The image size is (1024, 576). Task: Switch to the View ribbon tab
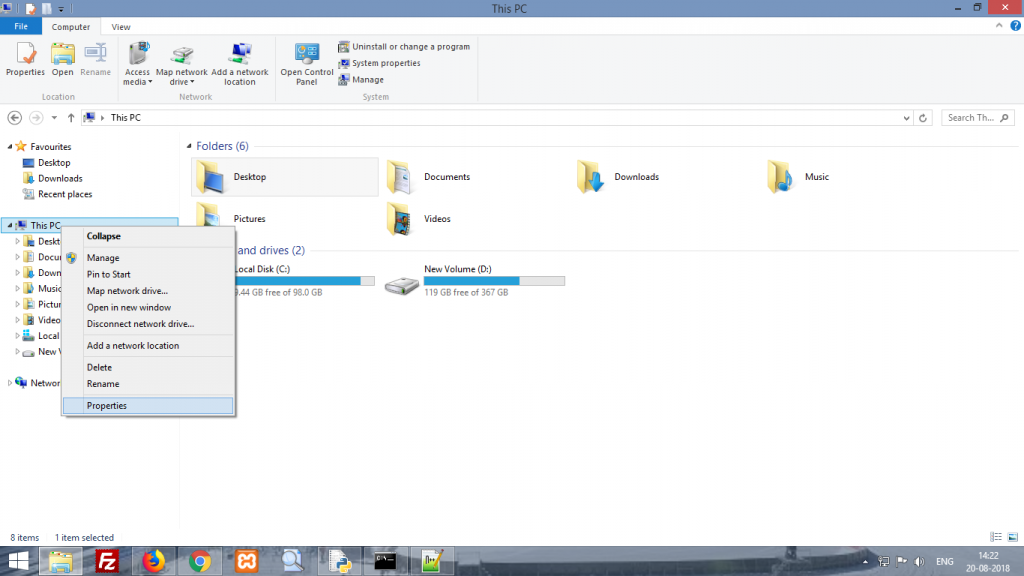pyautogui.click(x=120, y=27)
